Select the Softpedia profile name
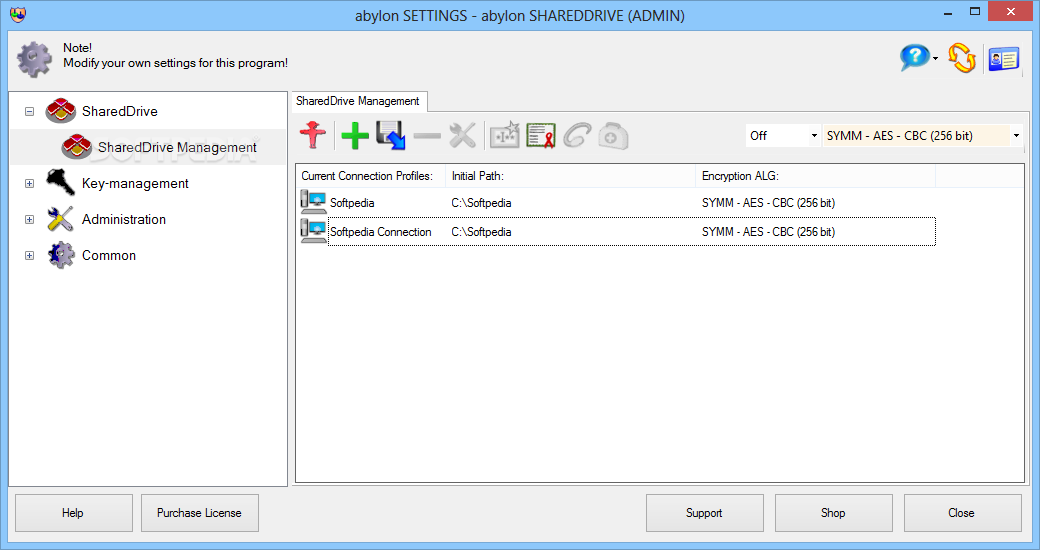 pyautogui.click(x=352, y=203)
